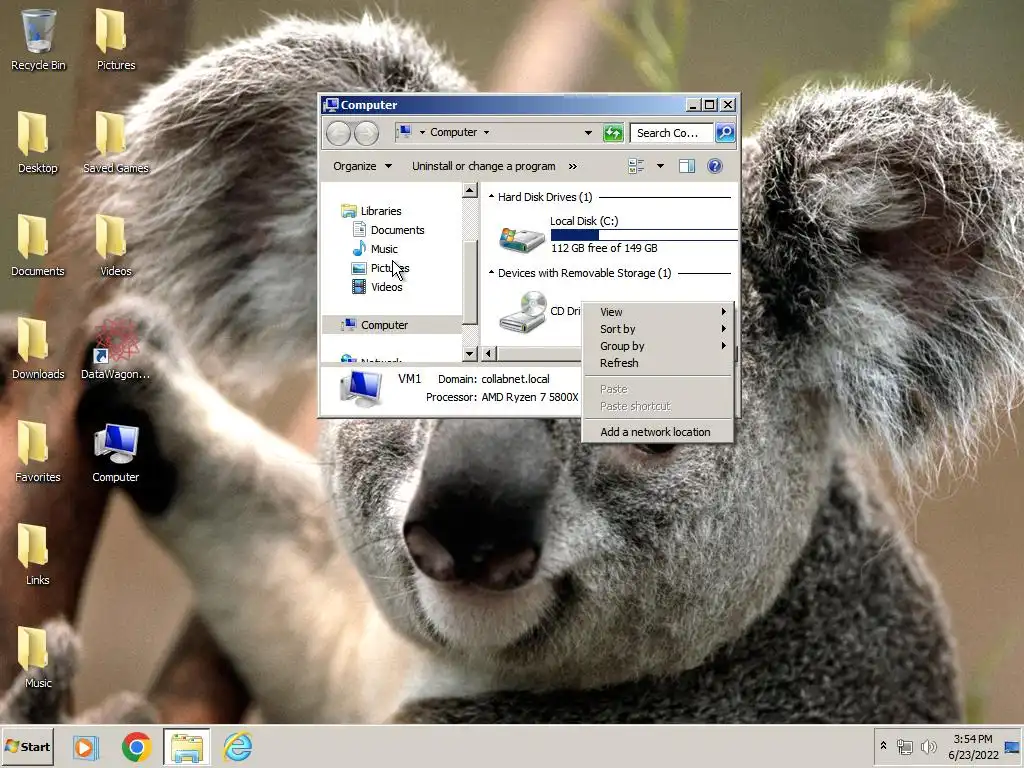The image size is (1024, 768).
Task: Click the Local Disk C: usage bar
Action: [644, 235]
